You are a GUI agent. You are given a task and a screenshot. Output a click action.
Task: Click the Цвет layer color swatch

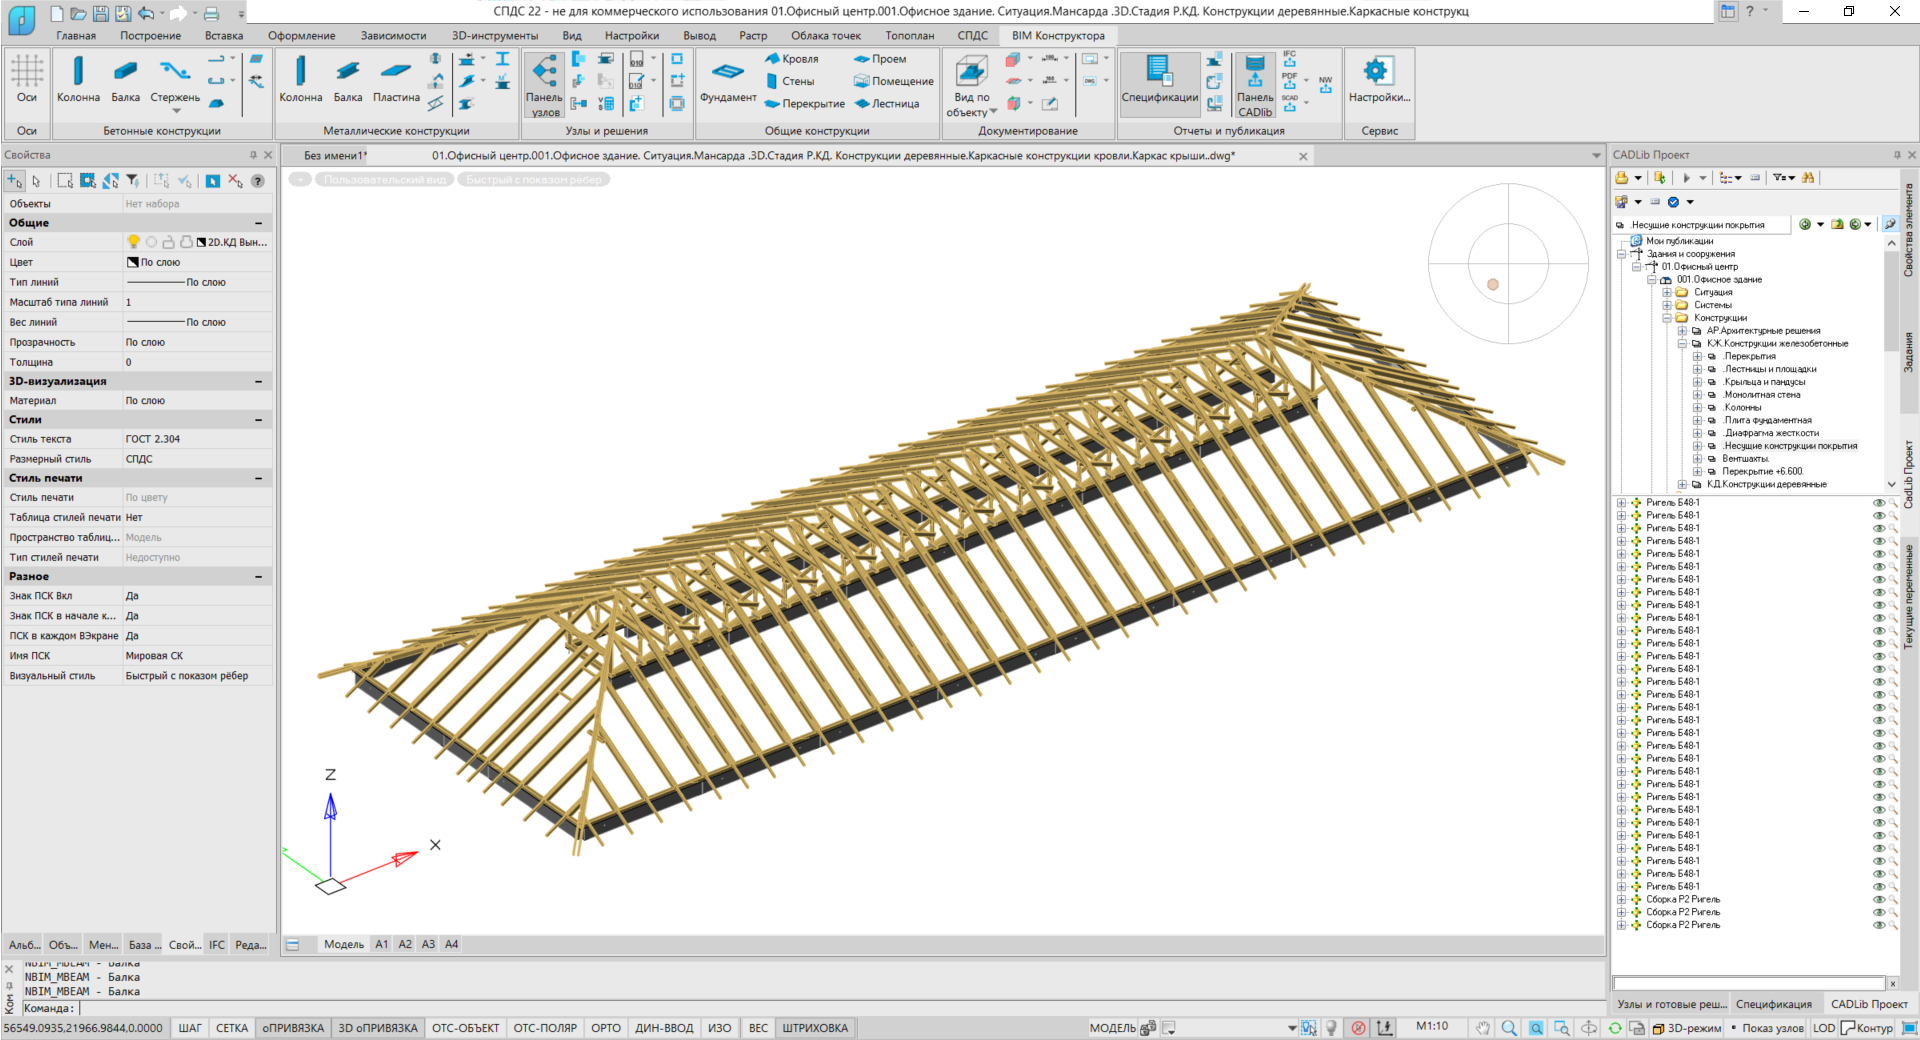tap(133, 262)
